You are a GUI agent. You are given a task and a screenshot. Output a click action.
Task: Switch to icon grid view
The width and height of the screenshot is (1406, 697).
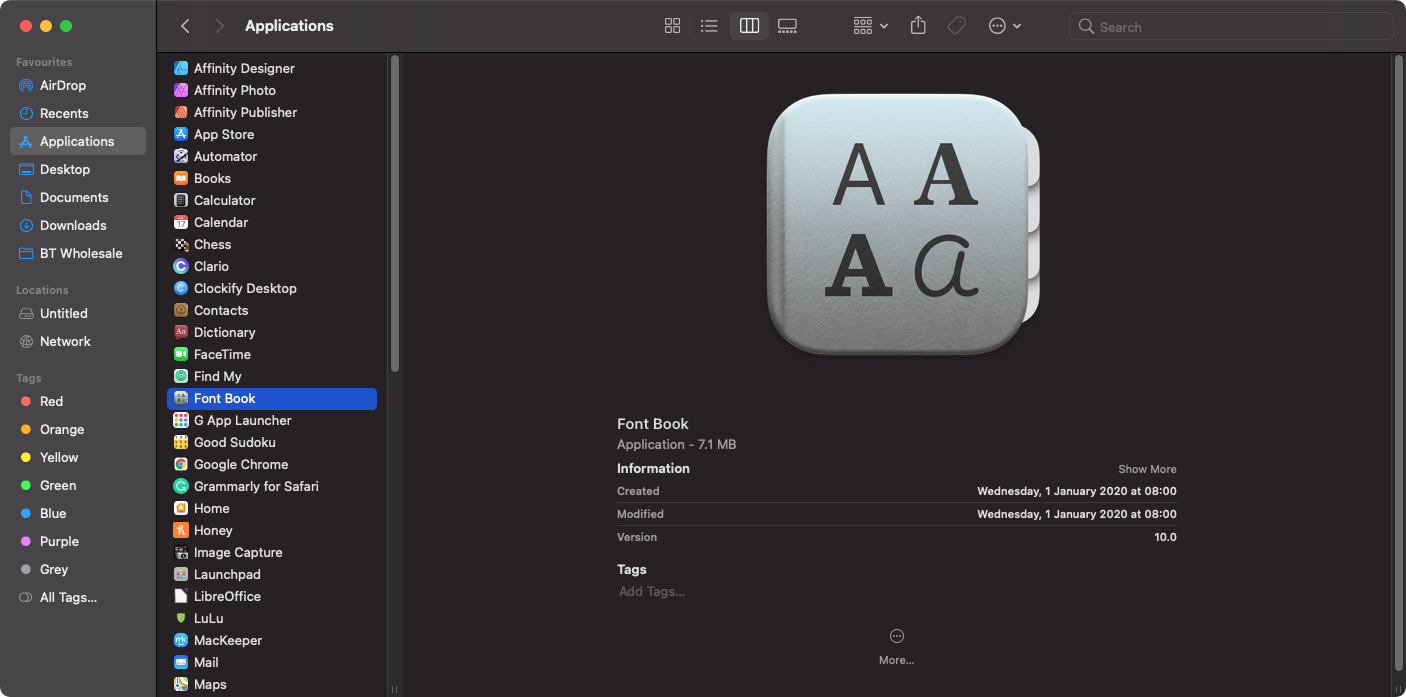[x=673, y=26]
